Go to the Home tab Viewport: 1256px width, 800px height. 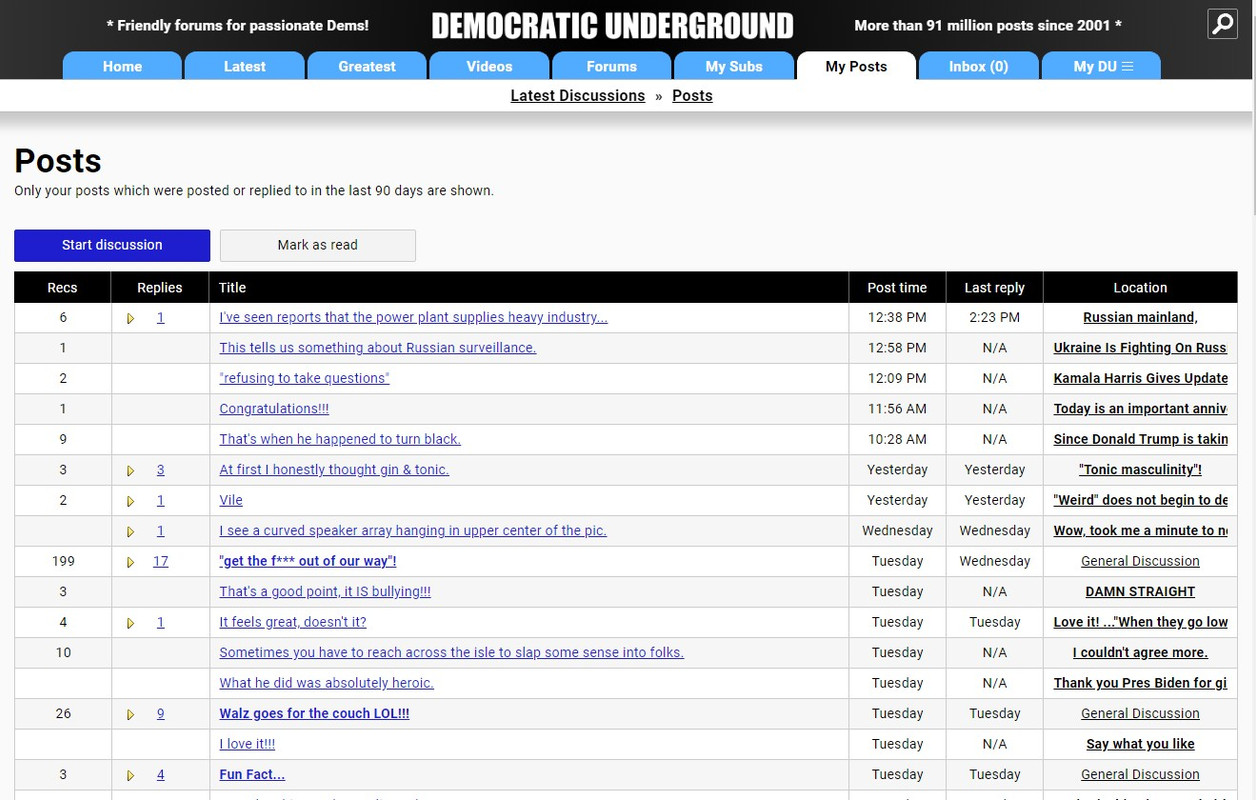[x=122, y=66]
